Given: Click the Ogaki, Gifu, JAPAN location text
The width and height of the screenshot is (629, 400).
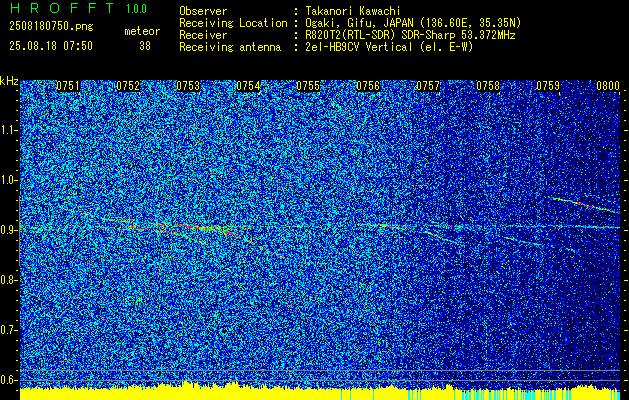Looking at the screenshot, I should coord(413,23).
